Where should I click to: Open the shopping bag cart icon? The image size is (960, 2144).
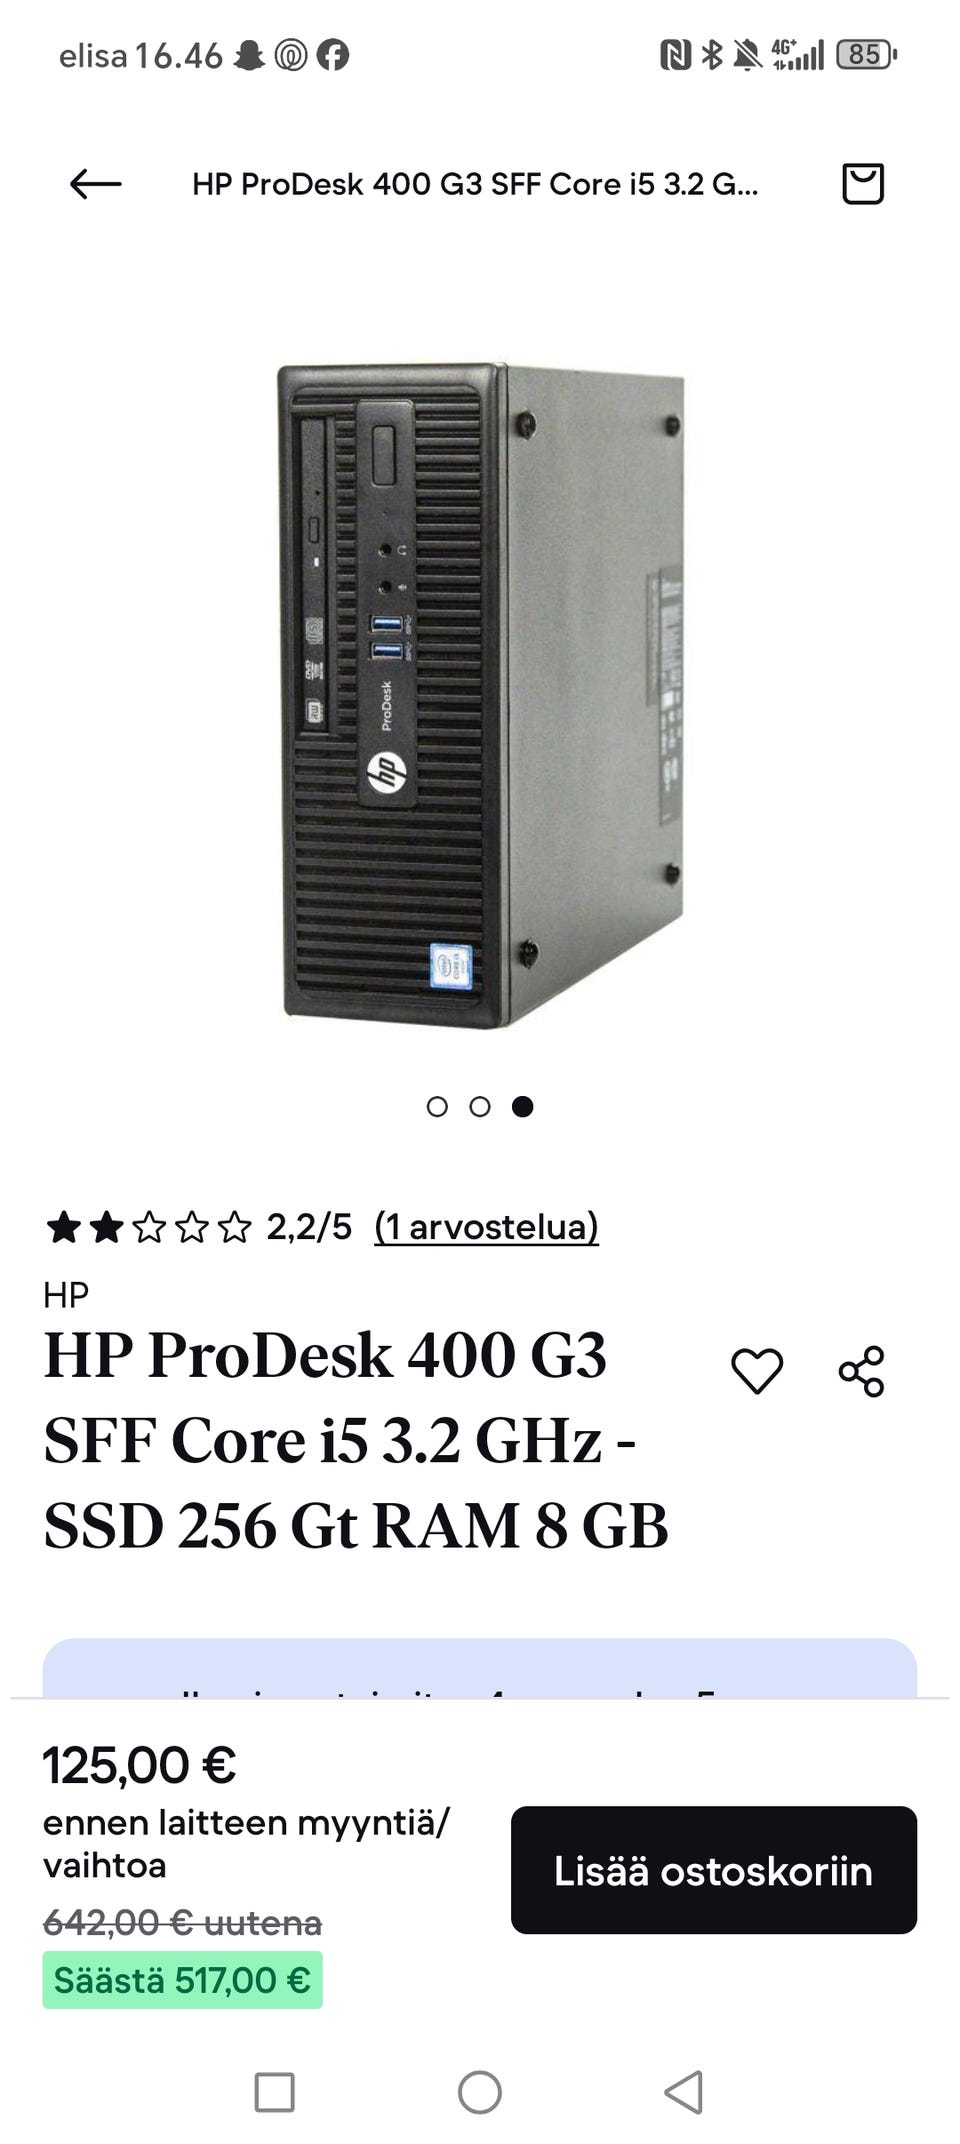point(862,184)
